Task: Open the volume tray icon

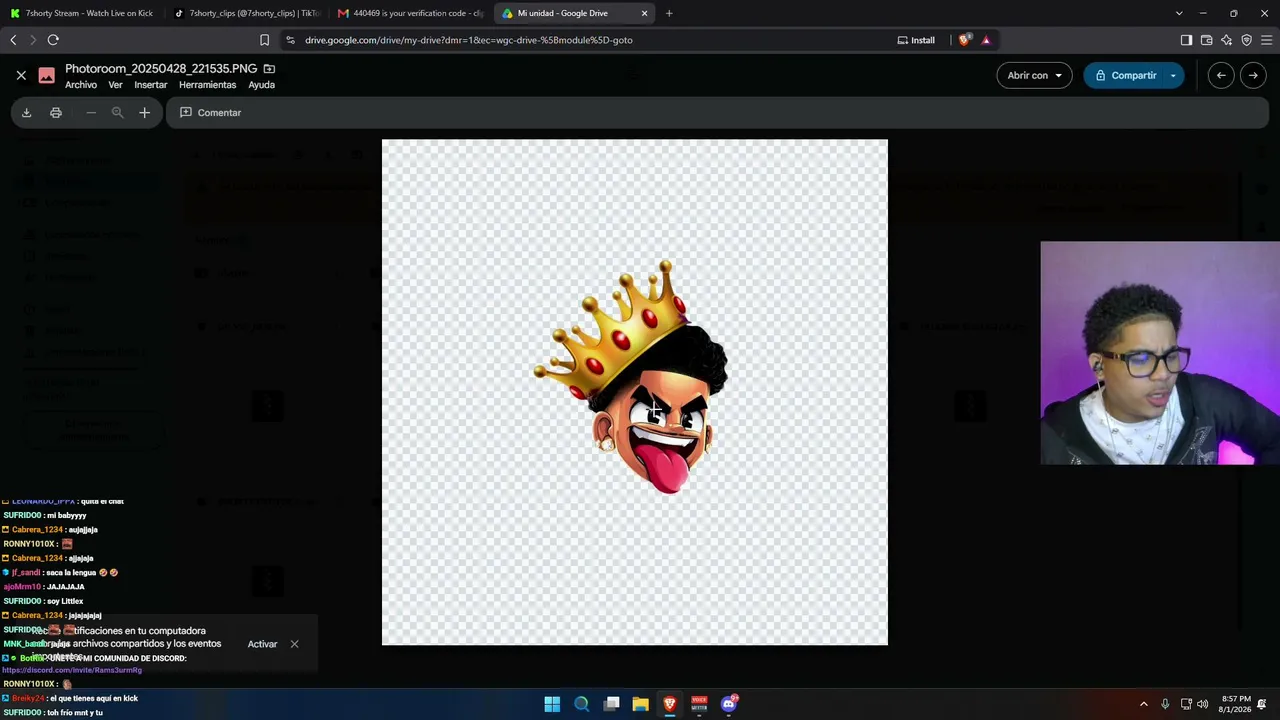Action: [x=1202, y=704]
